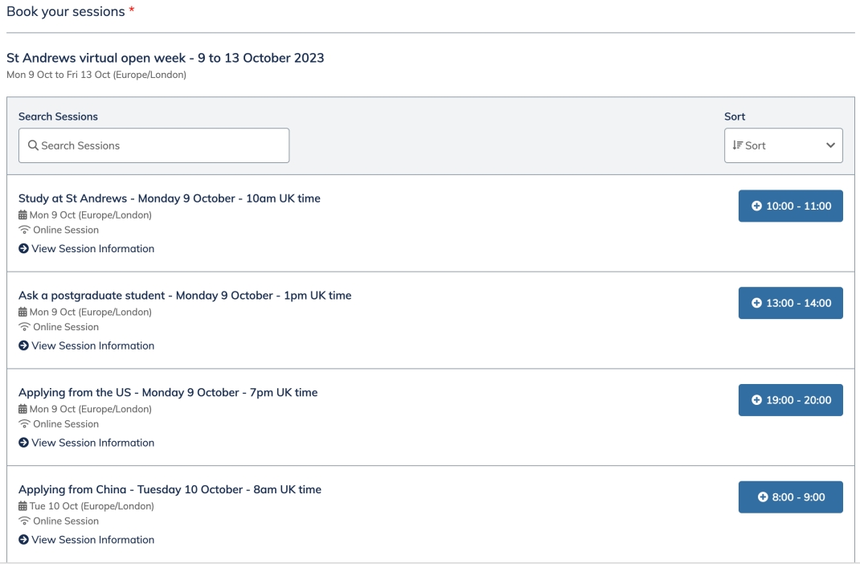
Task: Click calendar icon under Ask a postgraduate student
Action: (23, 312)
